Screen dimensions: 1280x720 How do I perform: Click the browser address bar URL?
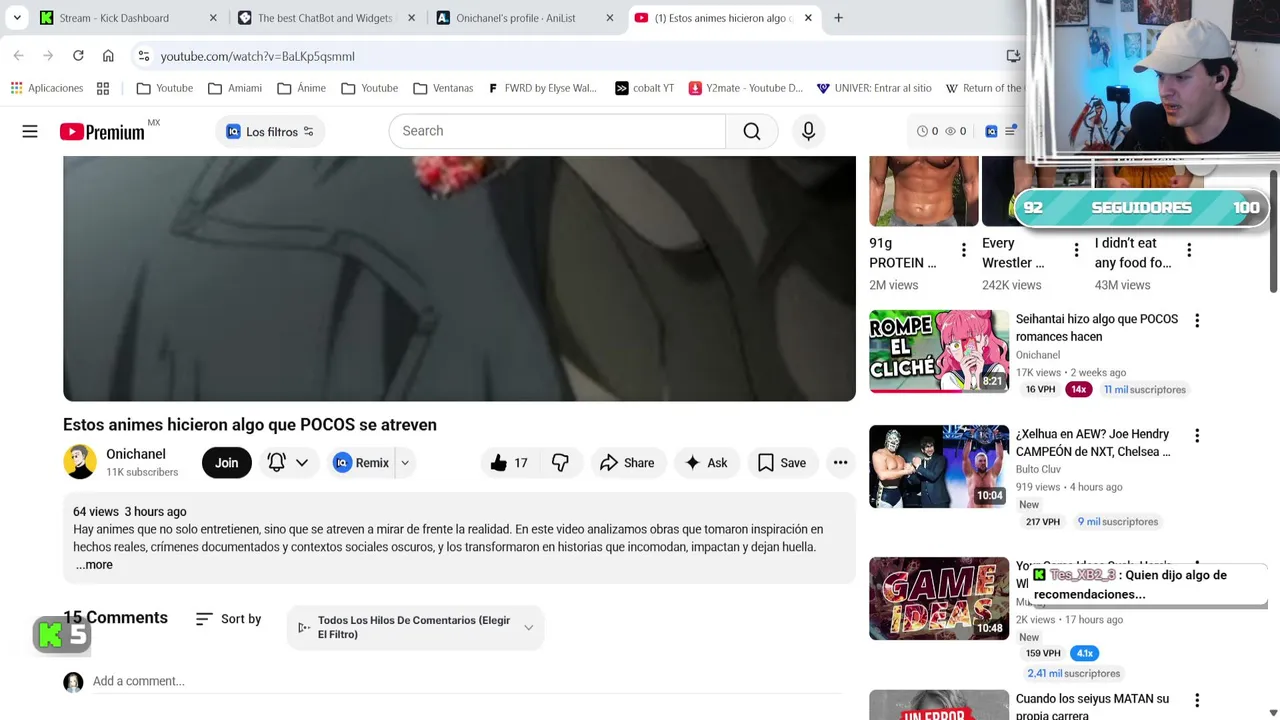[258, 56]
